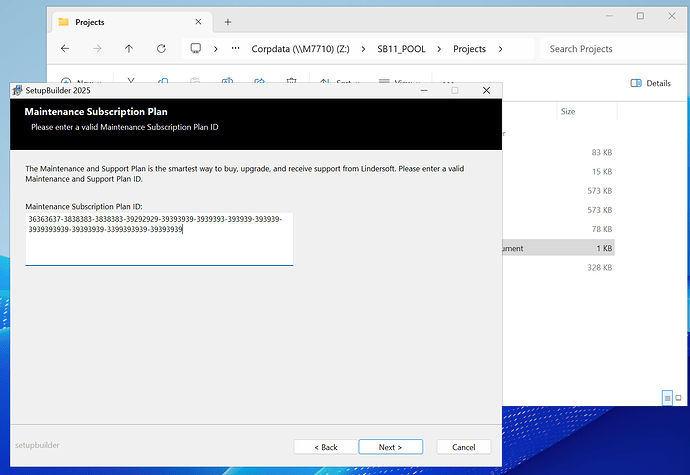The image size is (690, 475).
Task: Expand chevron after Projects breadcrumb
Action: (500, 49)
